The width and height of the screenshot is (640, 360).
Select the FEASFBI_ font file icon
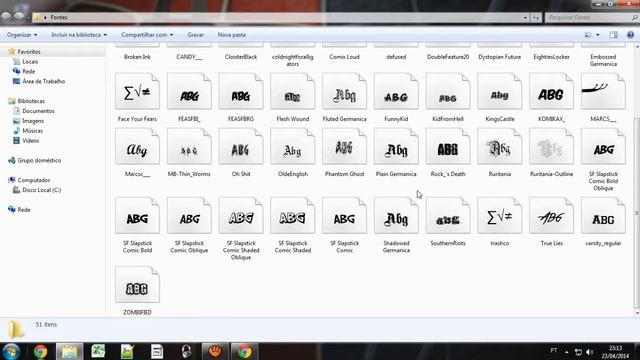189,91
